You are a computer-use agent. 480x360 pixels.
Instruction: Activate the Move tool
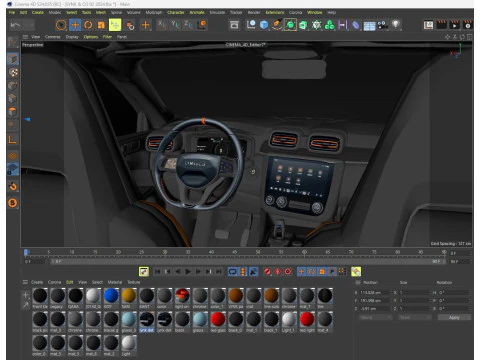tap(75, 25)
